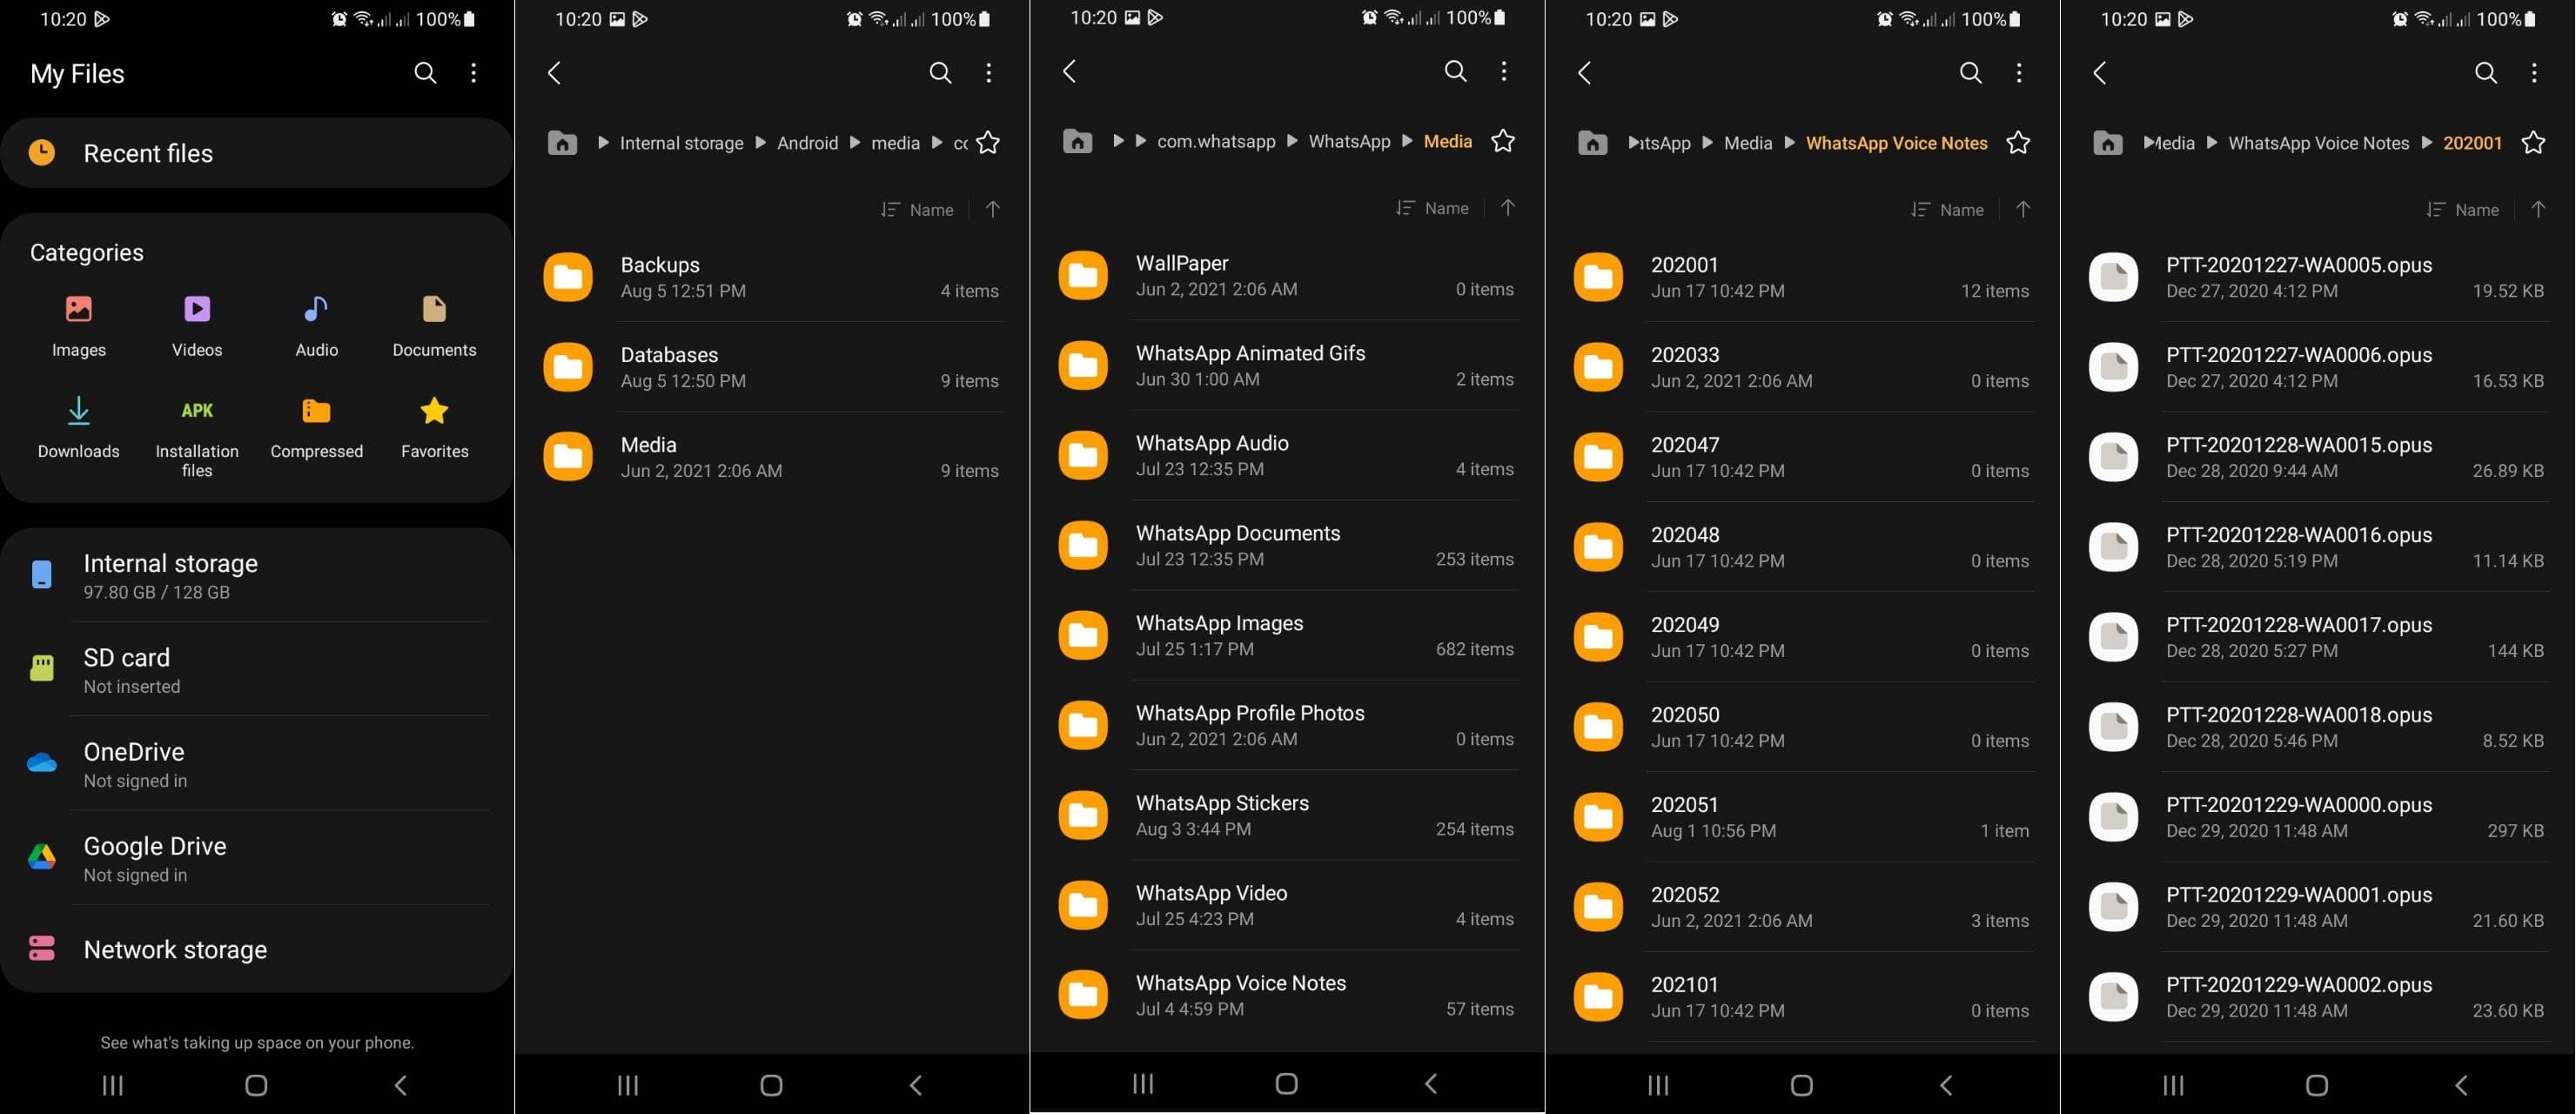
Task: Open the Databases folder
Action: click(x=772, y=367)
